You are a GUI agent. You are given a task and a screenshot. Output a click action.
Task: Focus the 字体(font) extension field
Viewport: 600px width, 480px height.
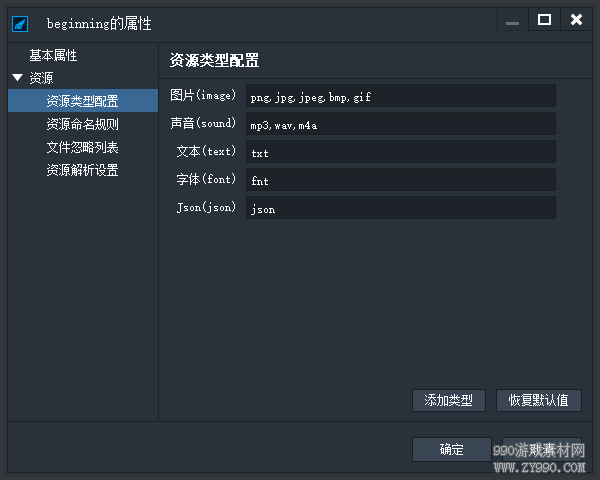click(401, 180)
